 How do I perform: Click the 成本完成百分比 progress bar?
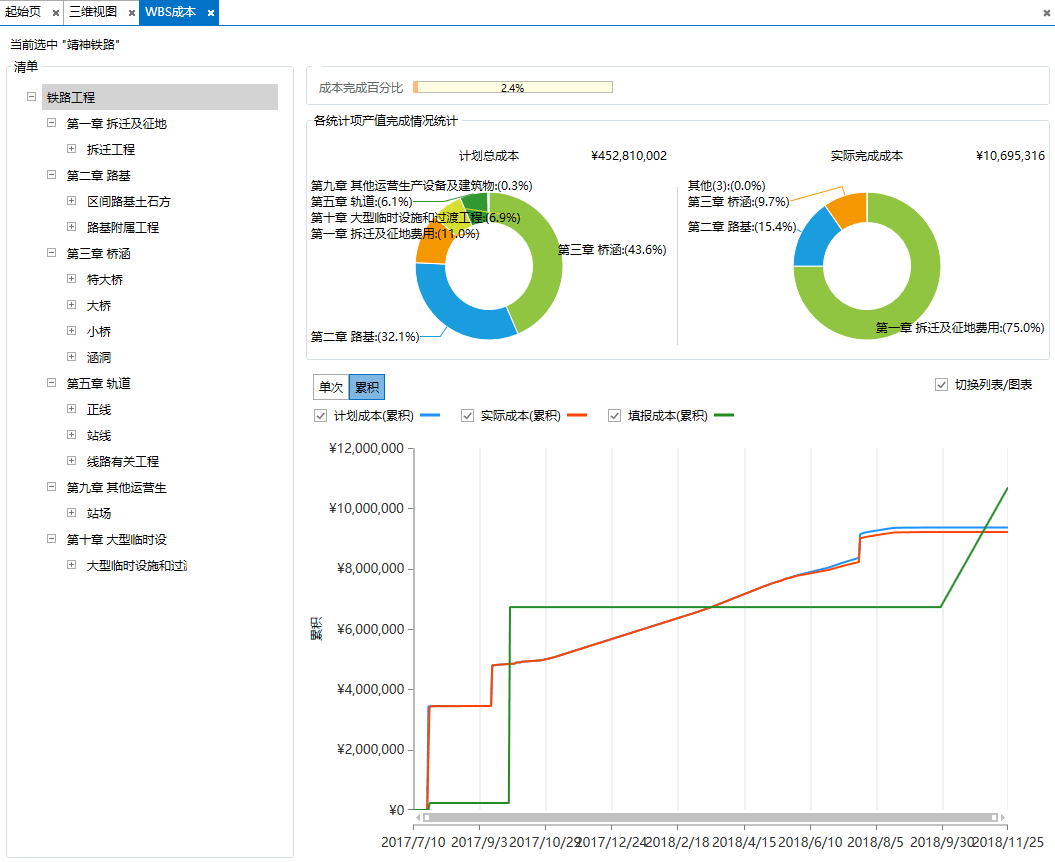click(512, 88)
